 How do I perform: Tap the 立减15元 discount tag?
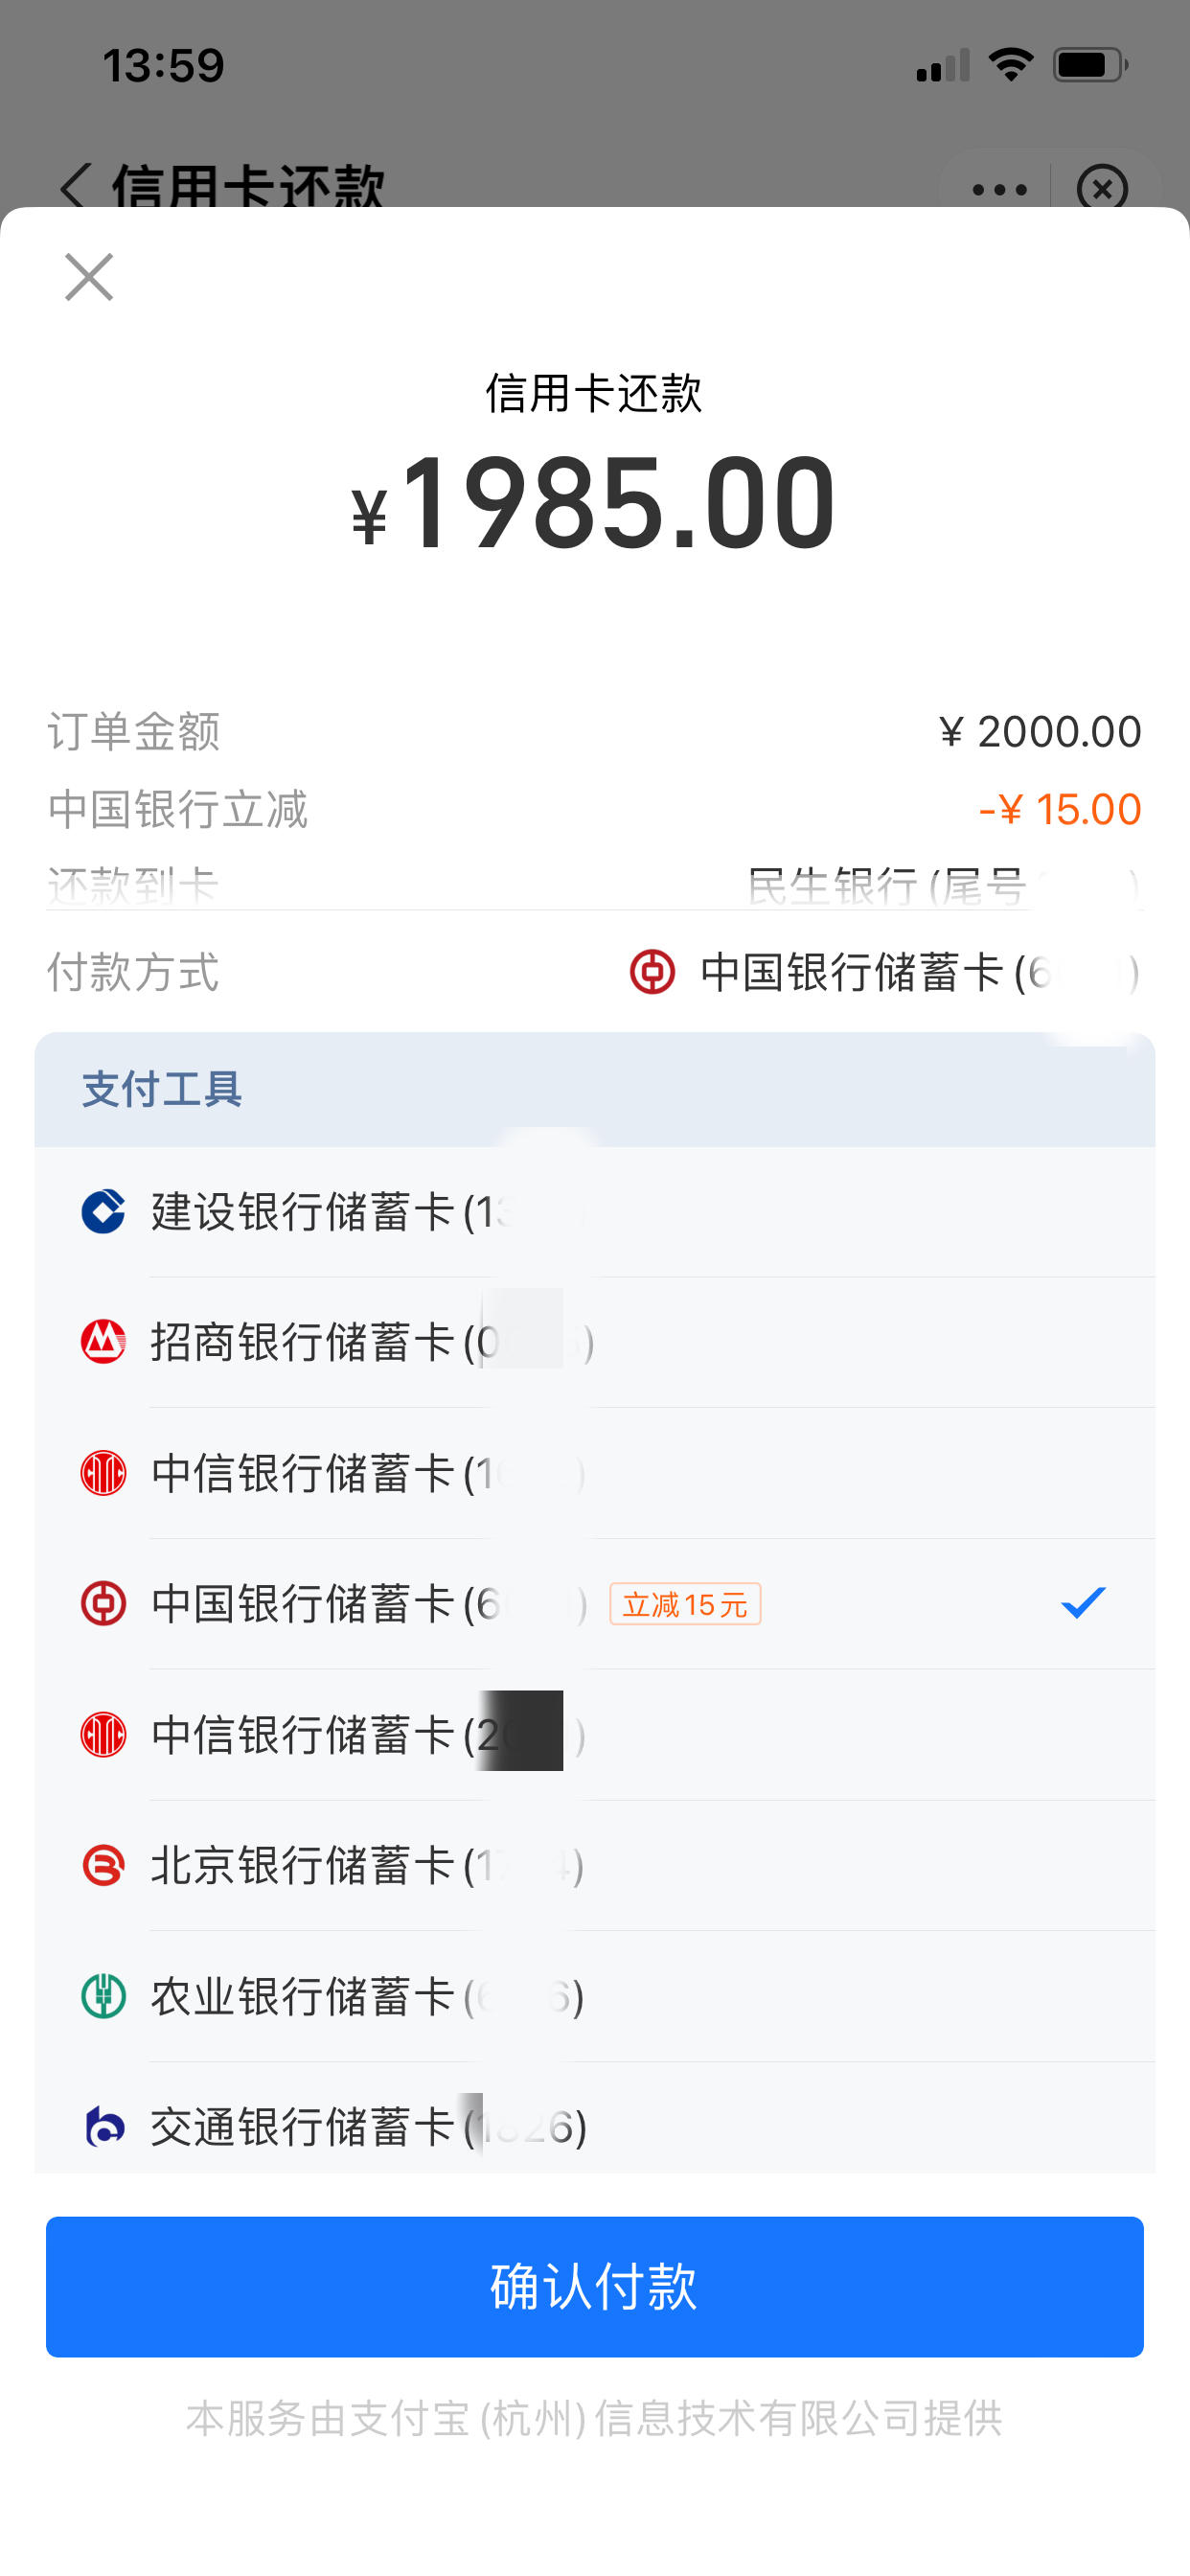pos(685,1604)
